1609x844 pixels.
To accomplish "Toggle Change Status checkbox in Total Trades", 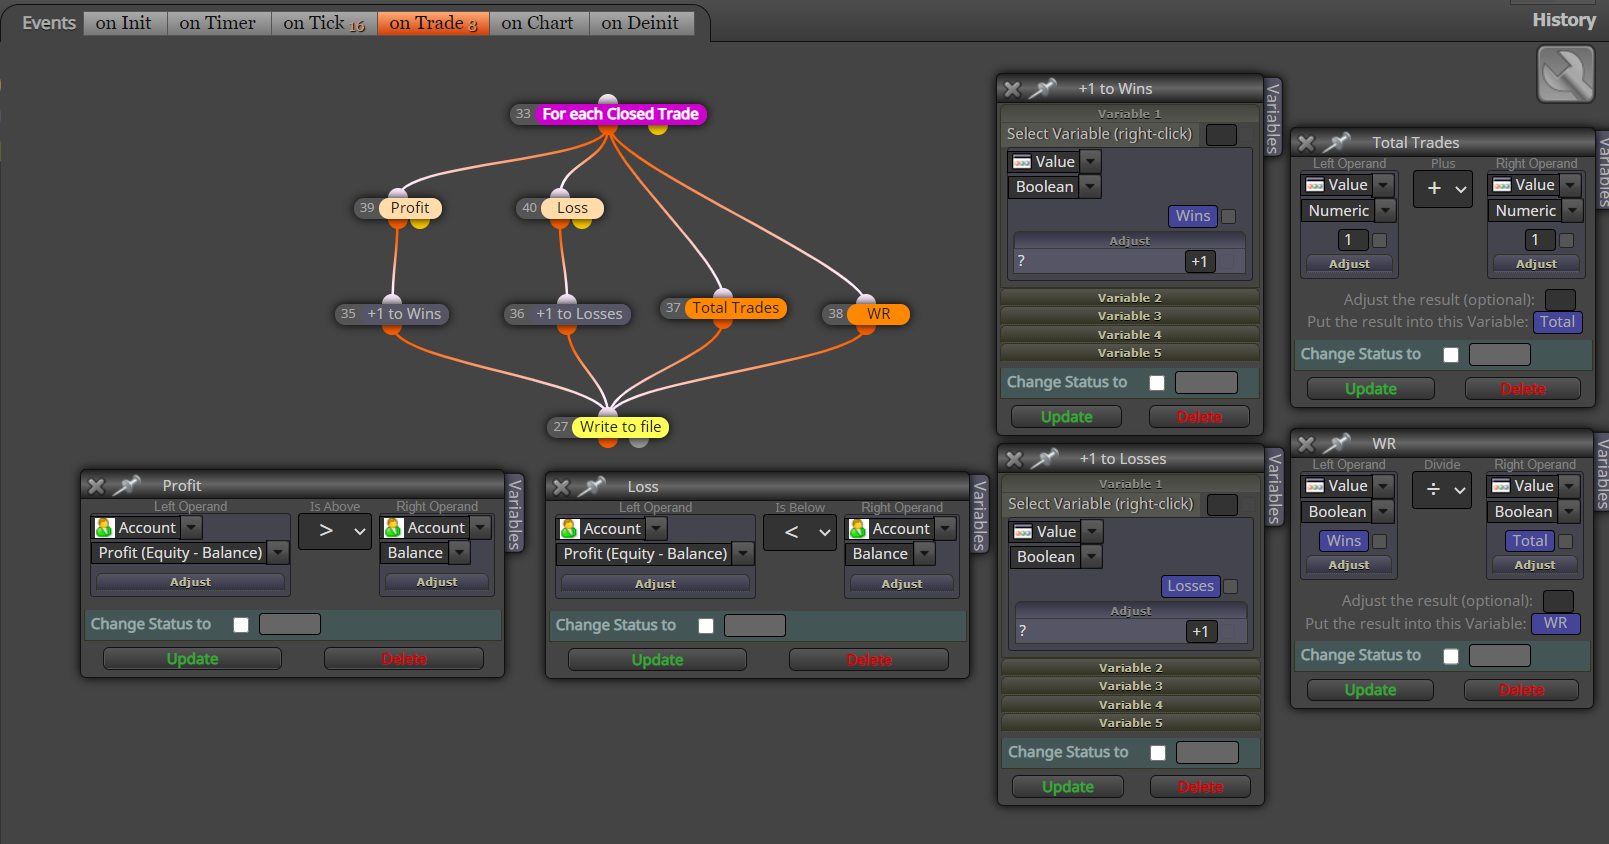I will (1451, 354).
